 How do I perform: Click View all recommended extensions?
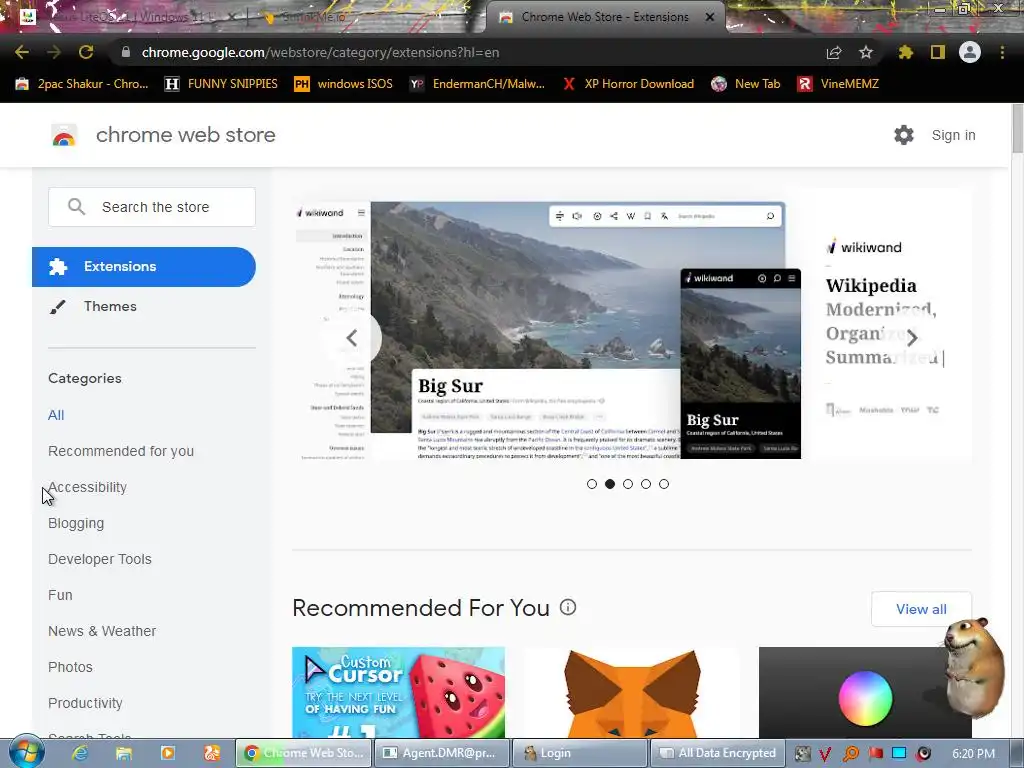921,609
